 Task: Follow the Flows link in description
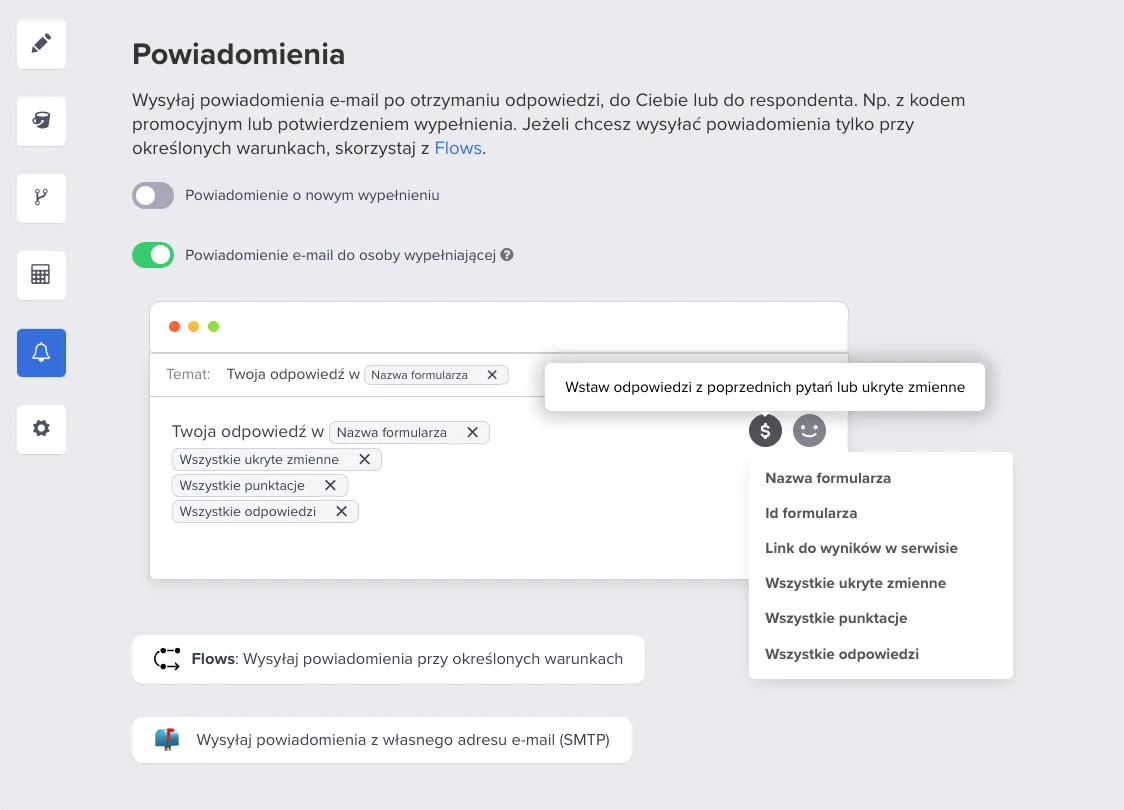[x=458, y=148]
